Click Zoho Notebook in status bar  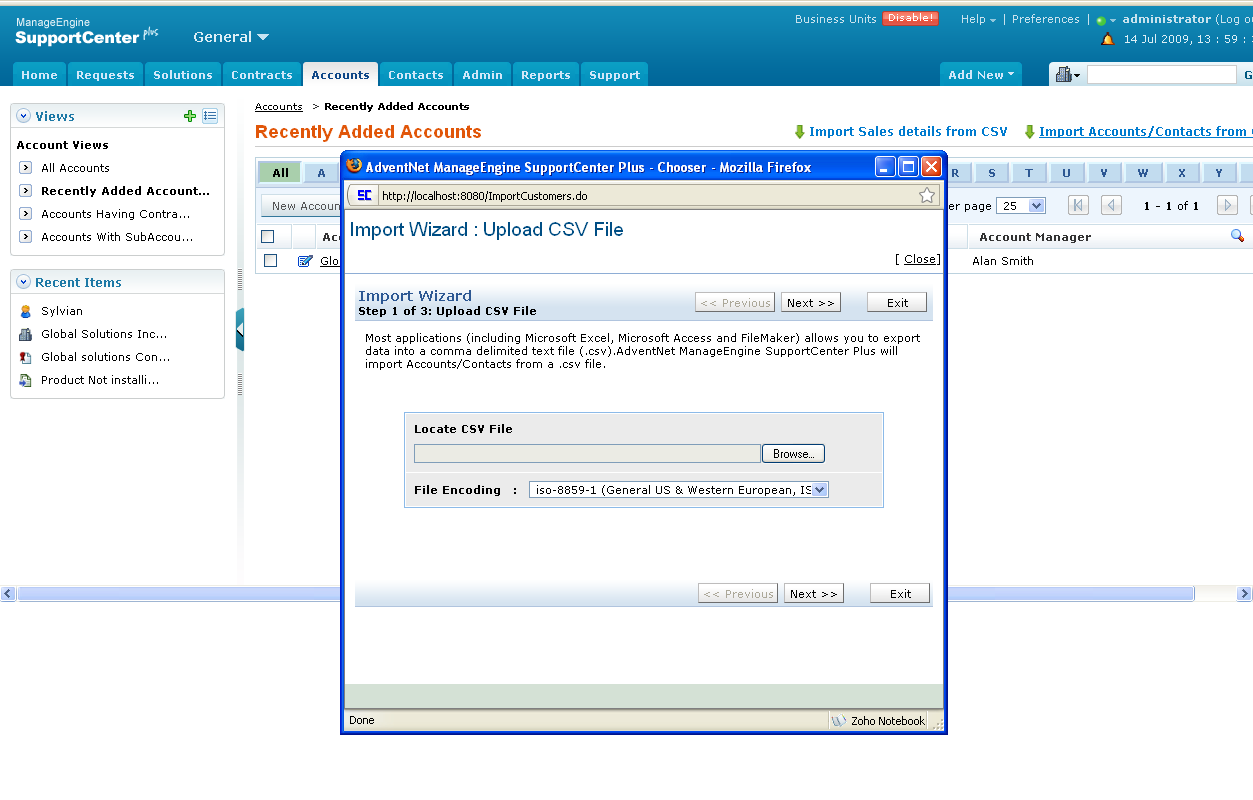(x=879, y=721)
